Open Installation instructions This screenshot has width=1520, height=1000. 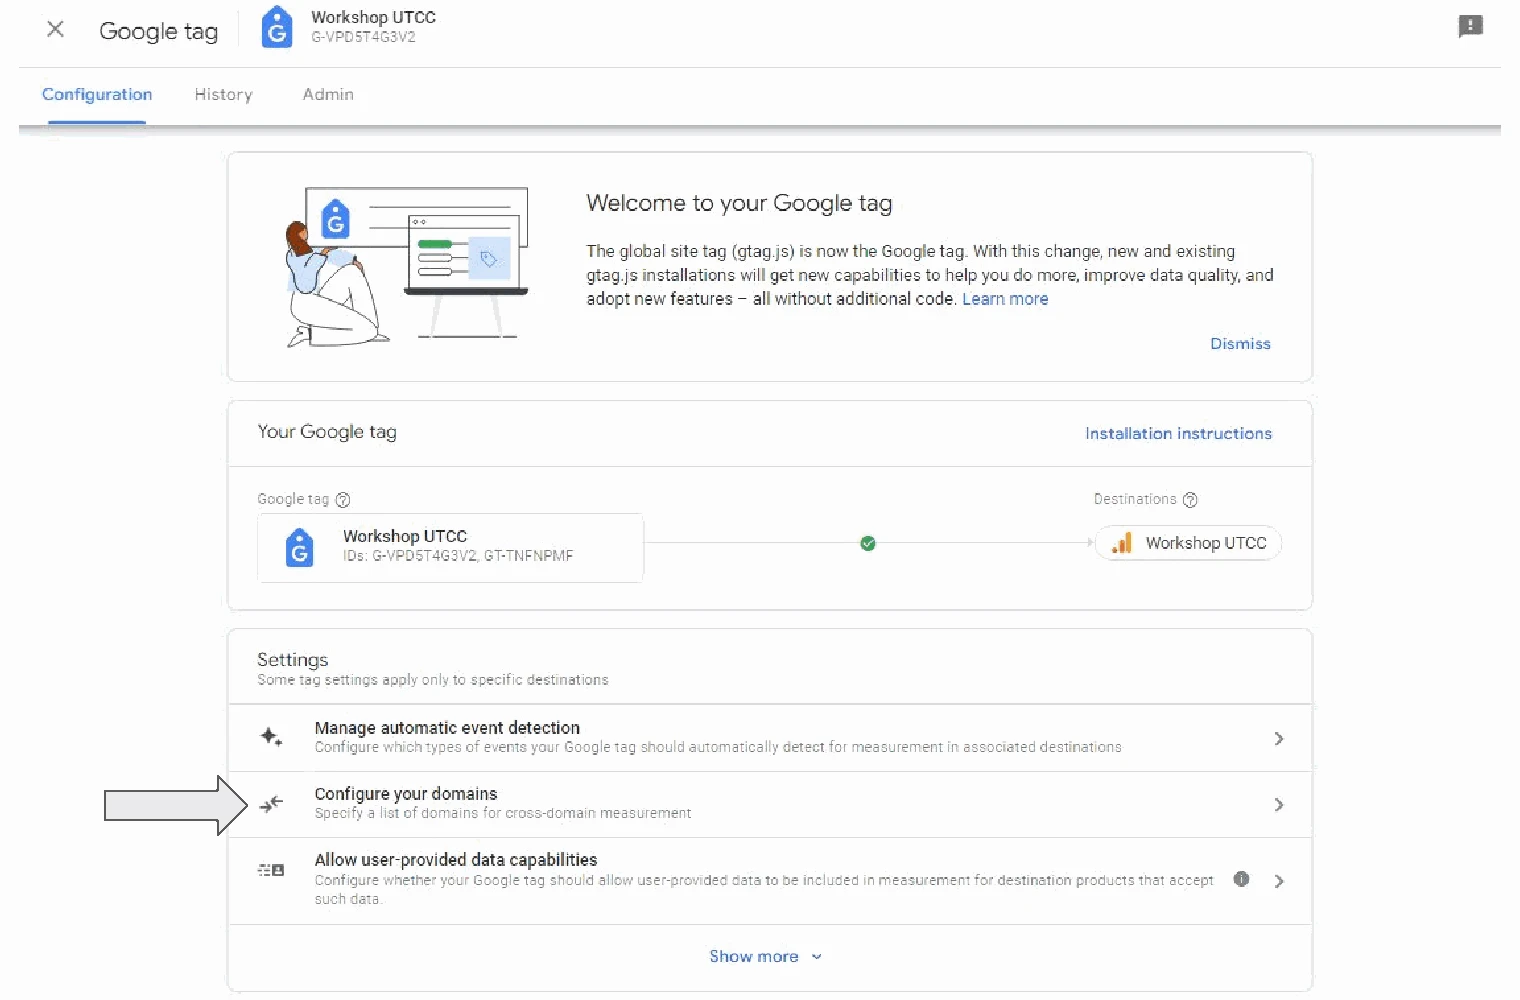(1178, 433)
